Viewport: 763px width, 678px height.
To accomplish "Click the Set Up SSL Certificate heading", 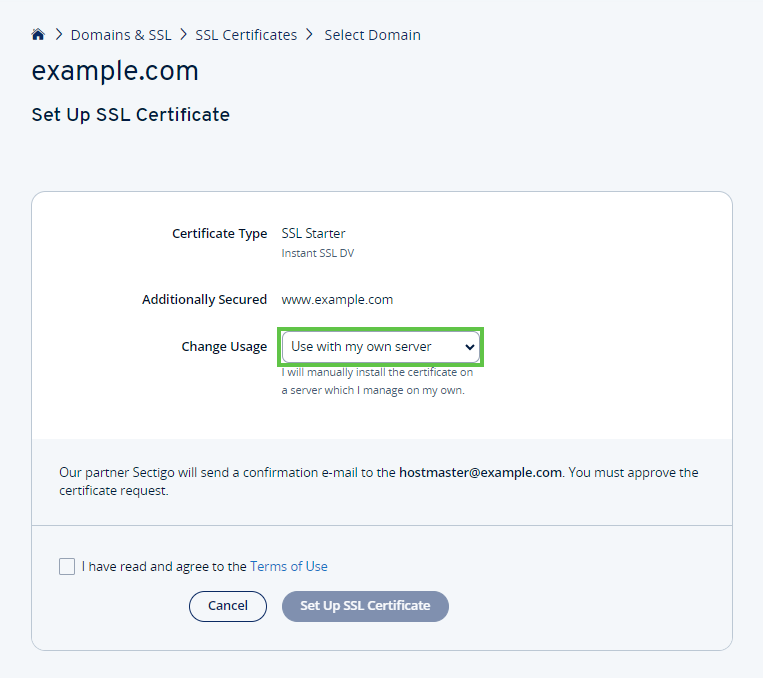I will [131, 115].
